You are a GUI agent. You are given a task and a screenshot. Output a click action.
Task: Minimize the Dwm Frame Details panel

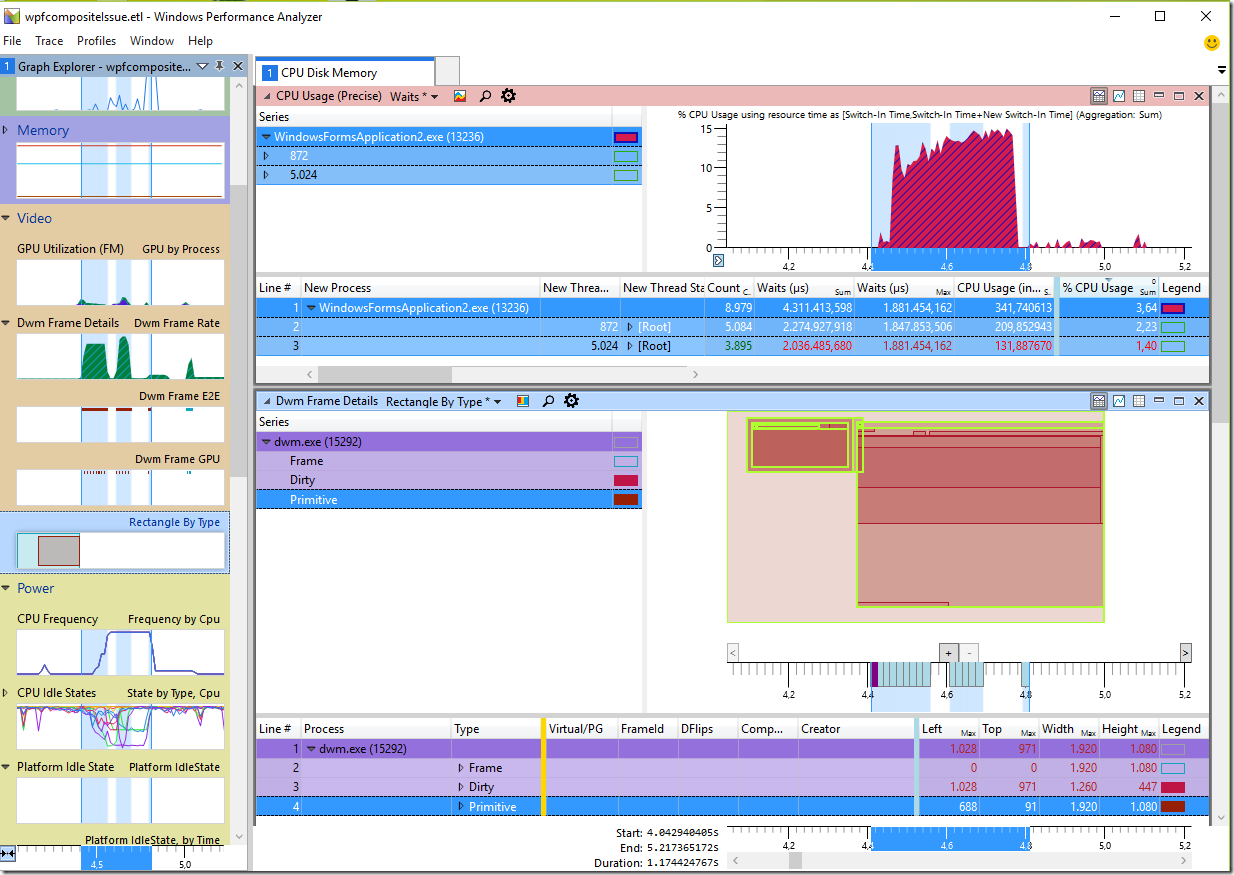coord(1159,401)
